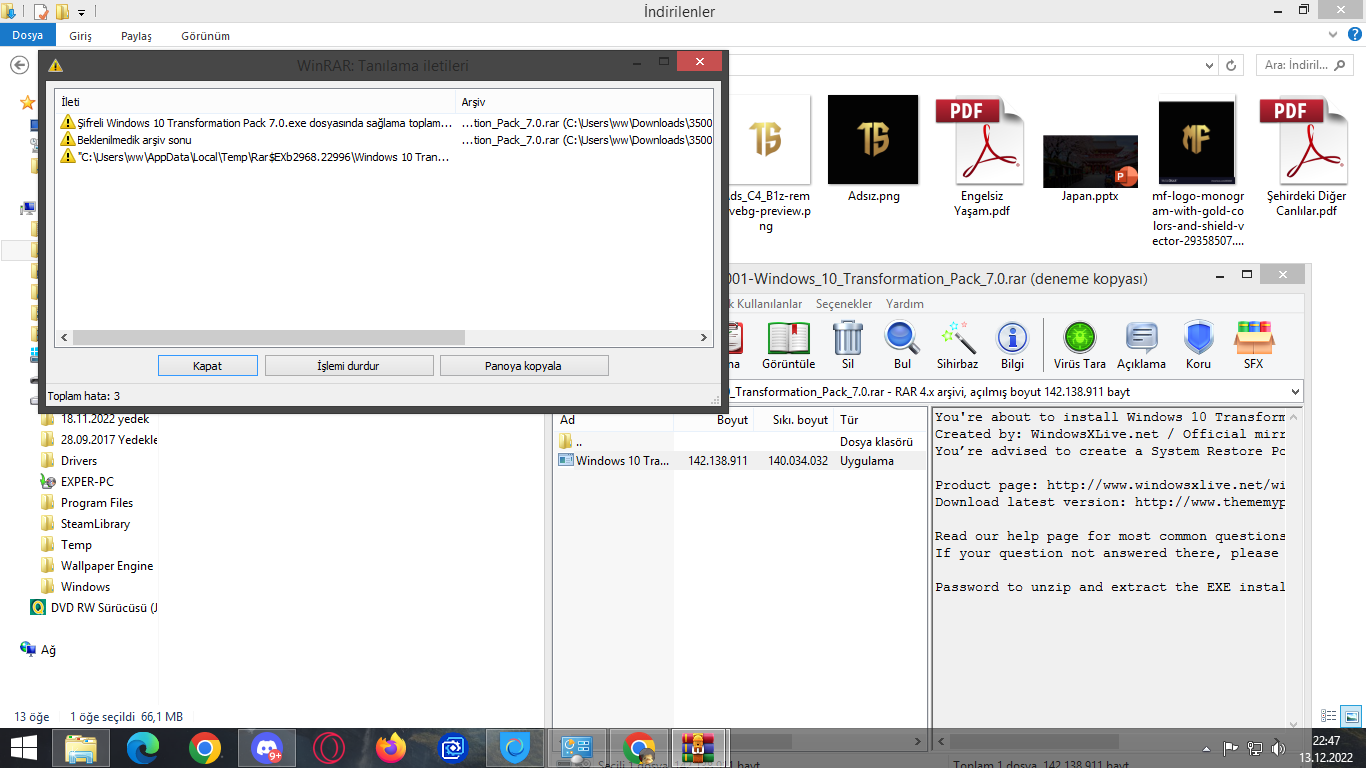The height and width of the screenshot is (768, 1366).
Task: Click the volume speaker icon in system tray
Action: click(x=1278, y=748)
